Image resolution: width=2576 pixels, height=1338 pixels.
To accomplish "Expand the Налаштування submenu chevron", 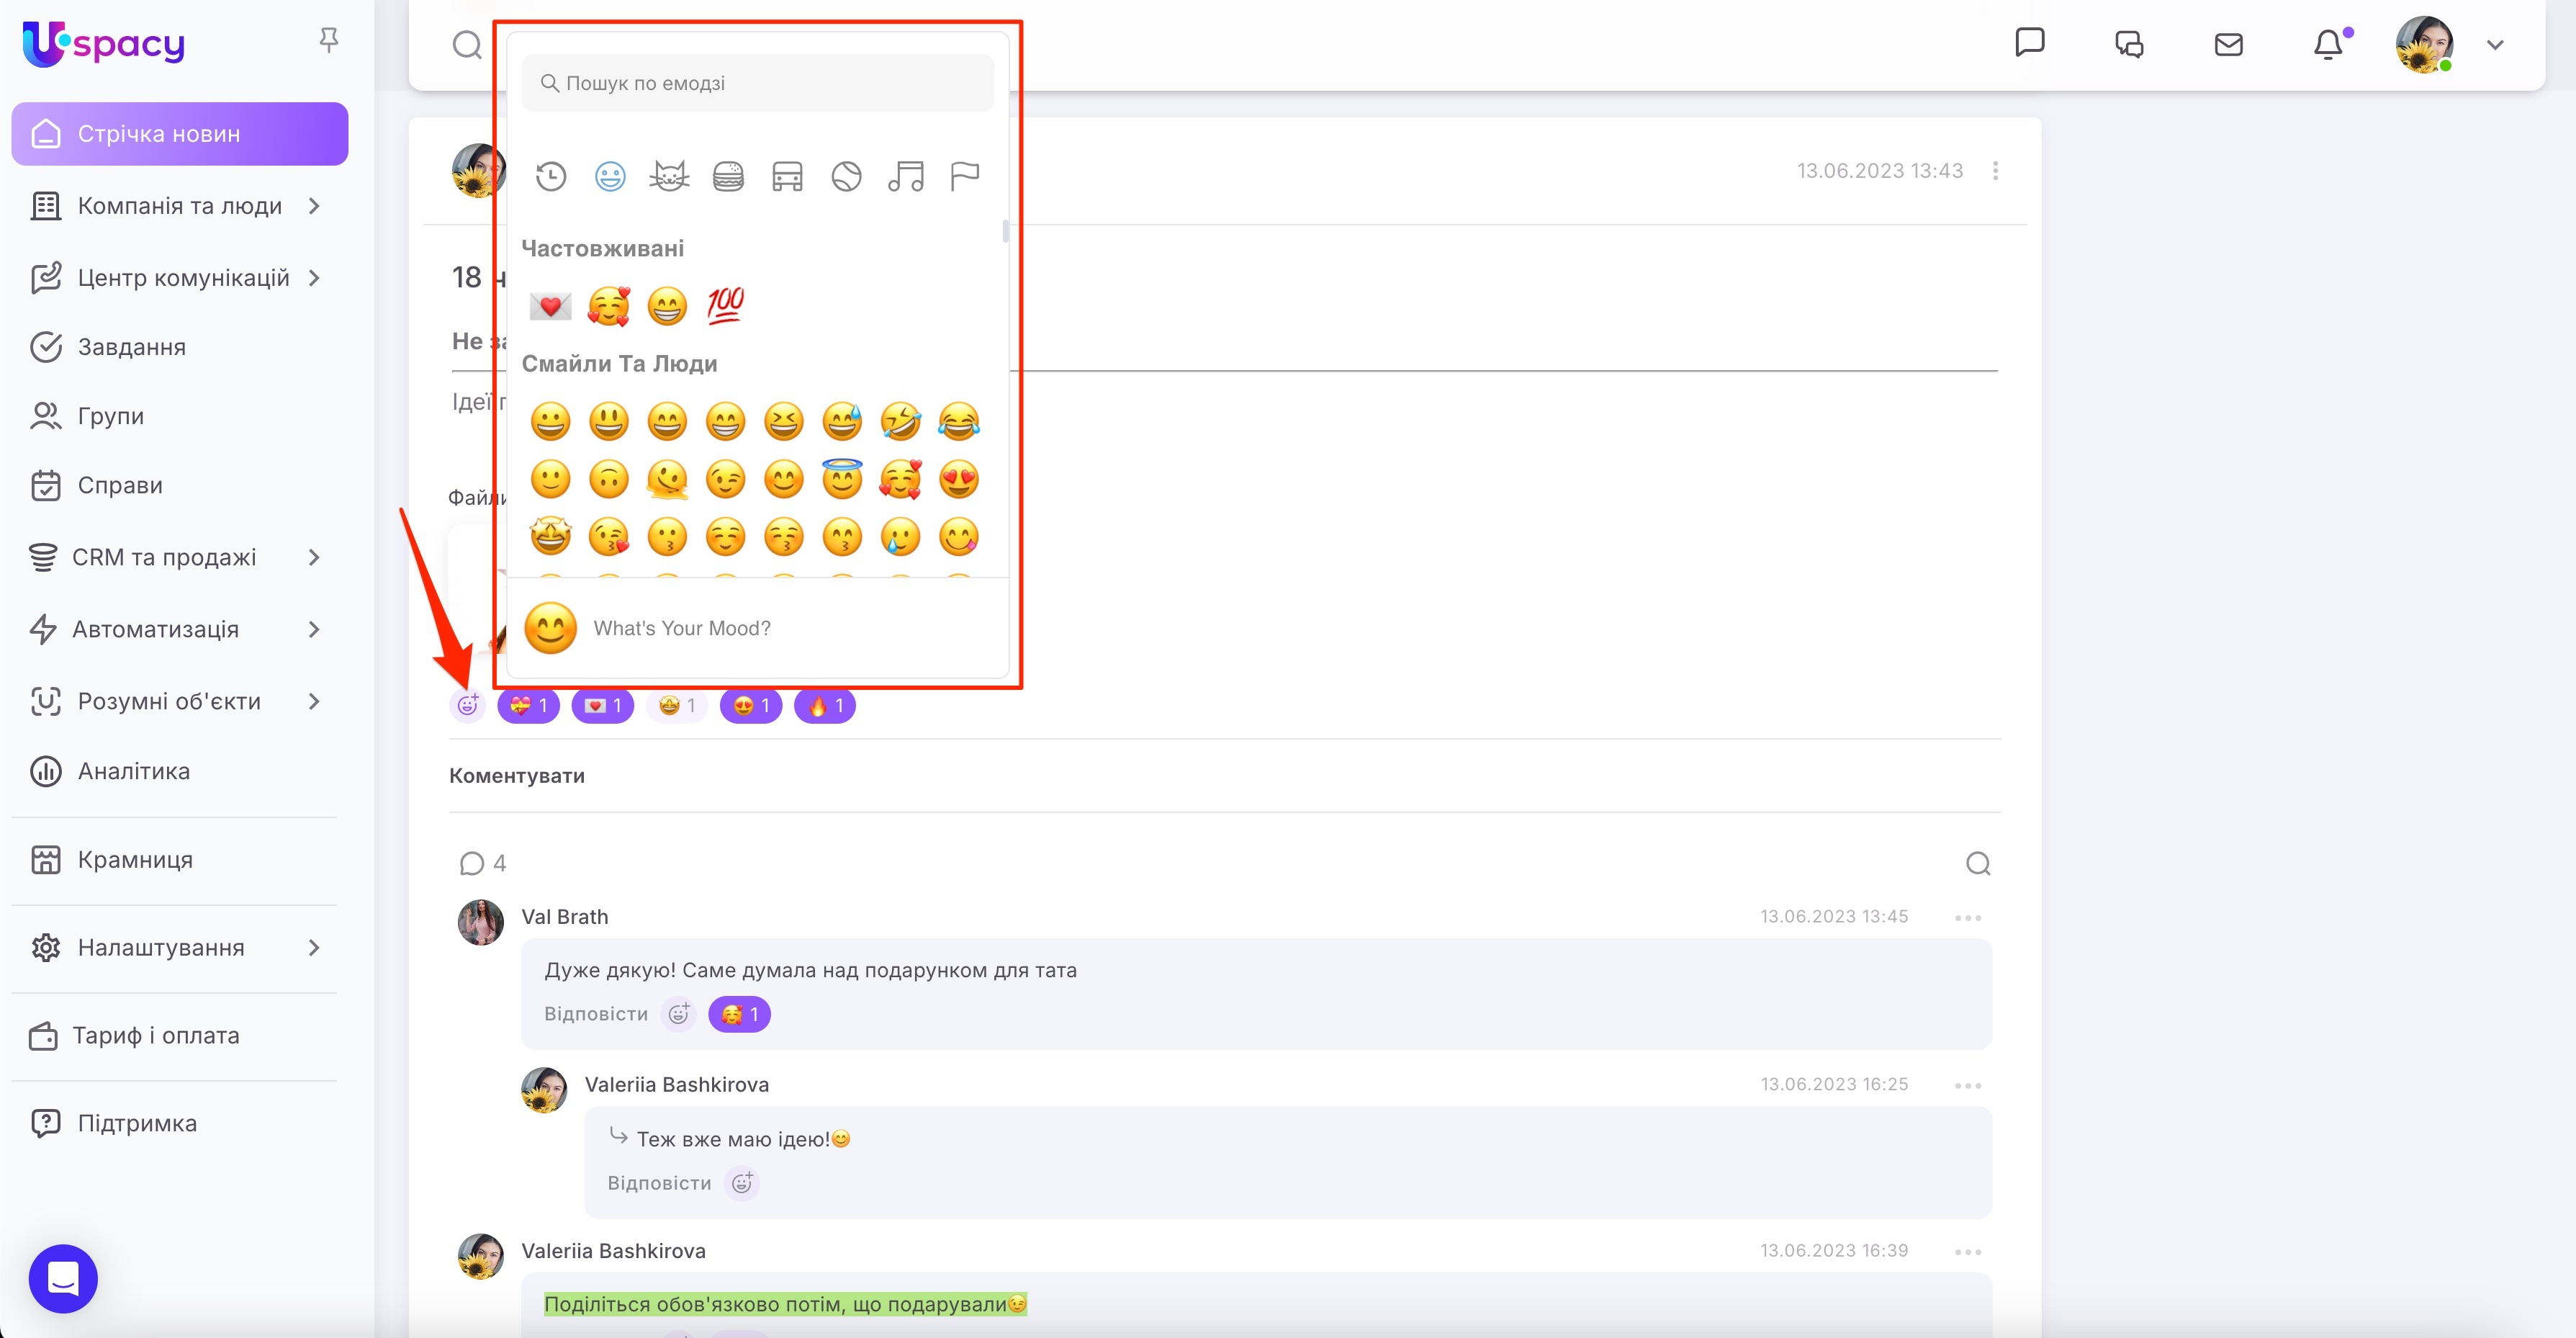I will pos(314,947).
